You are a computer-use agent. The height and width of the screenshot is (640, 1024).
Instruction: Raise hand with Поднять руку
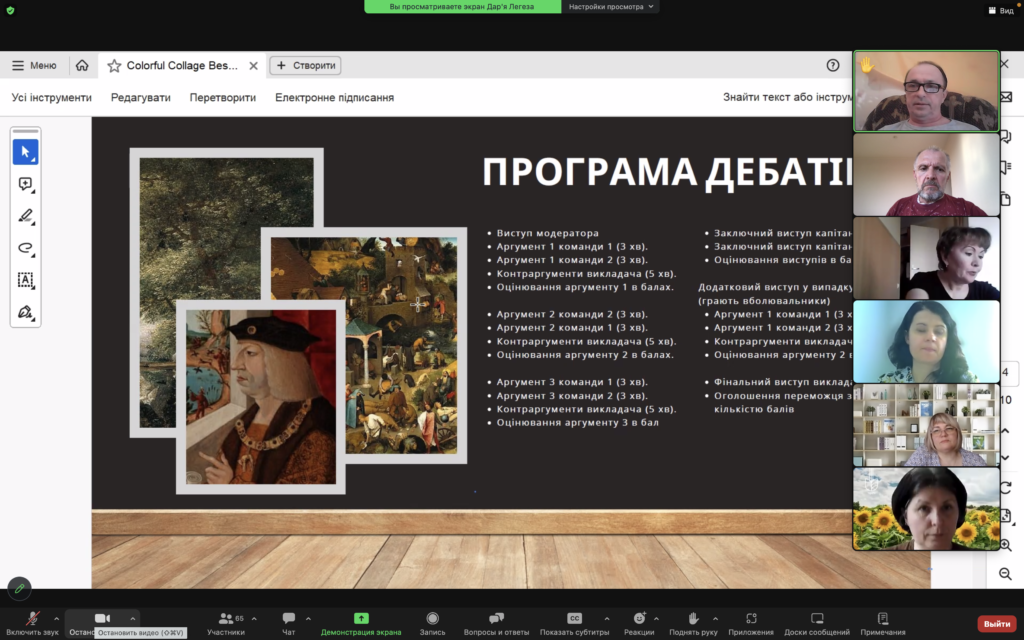click(693, 622)
